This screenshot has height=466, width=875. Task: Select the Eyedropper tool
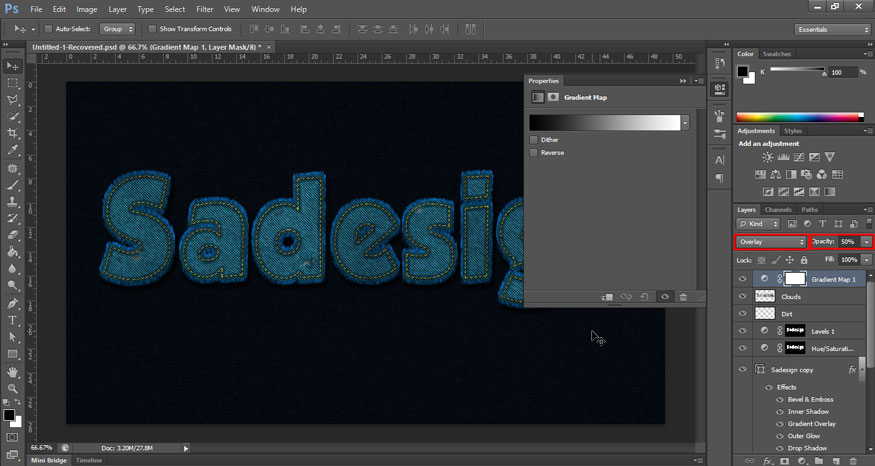point(12,150)
